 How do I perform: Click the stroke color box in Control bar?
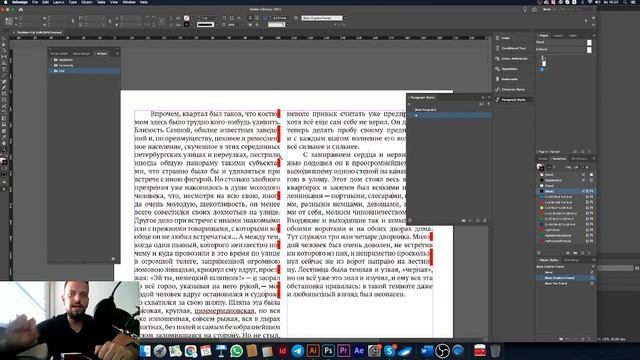click(x=187, y=24)
